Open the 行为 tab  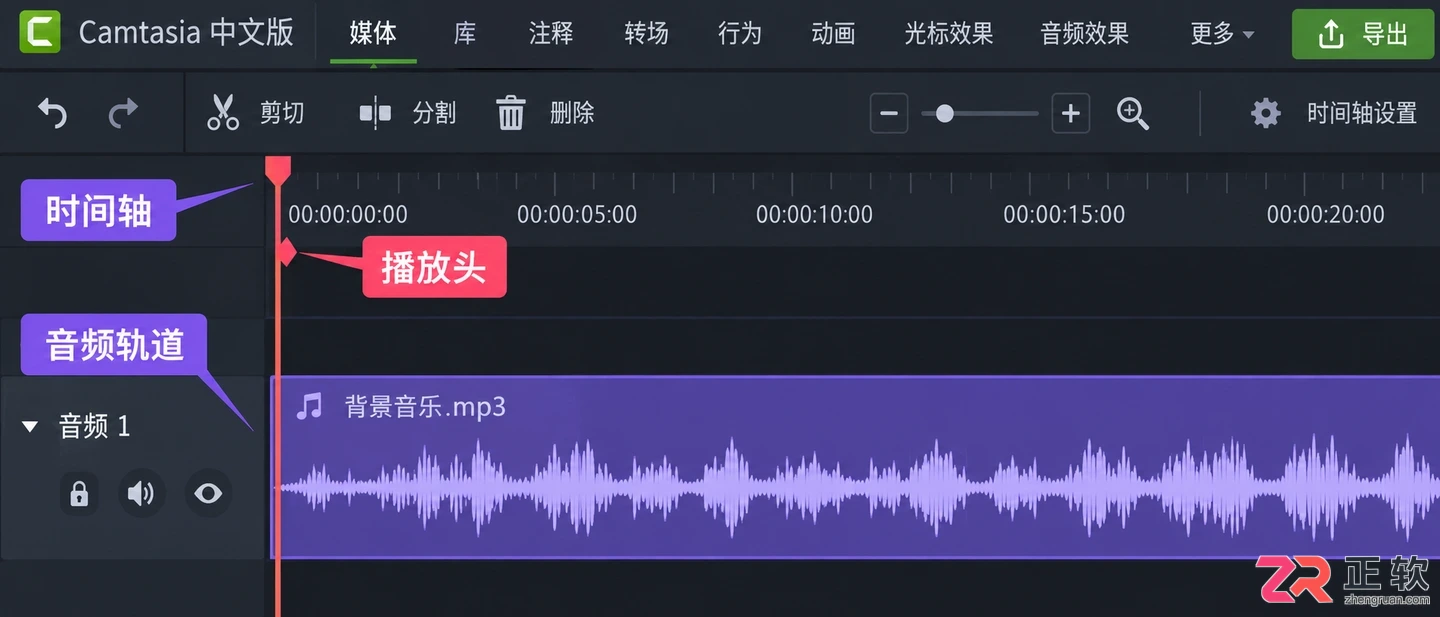(740, 33)
